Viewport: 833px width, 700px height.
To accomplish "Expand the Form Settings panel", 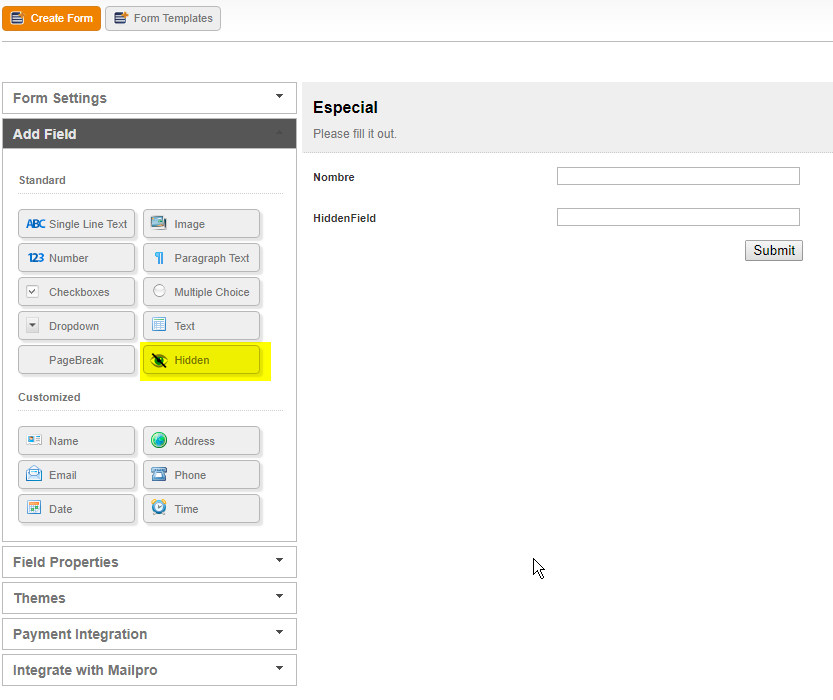I will (149, 98).
